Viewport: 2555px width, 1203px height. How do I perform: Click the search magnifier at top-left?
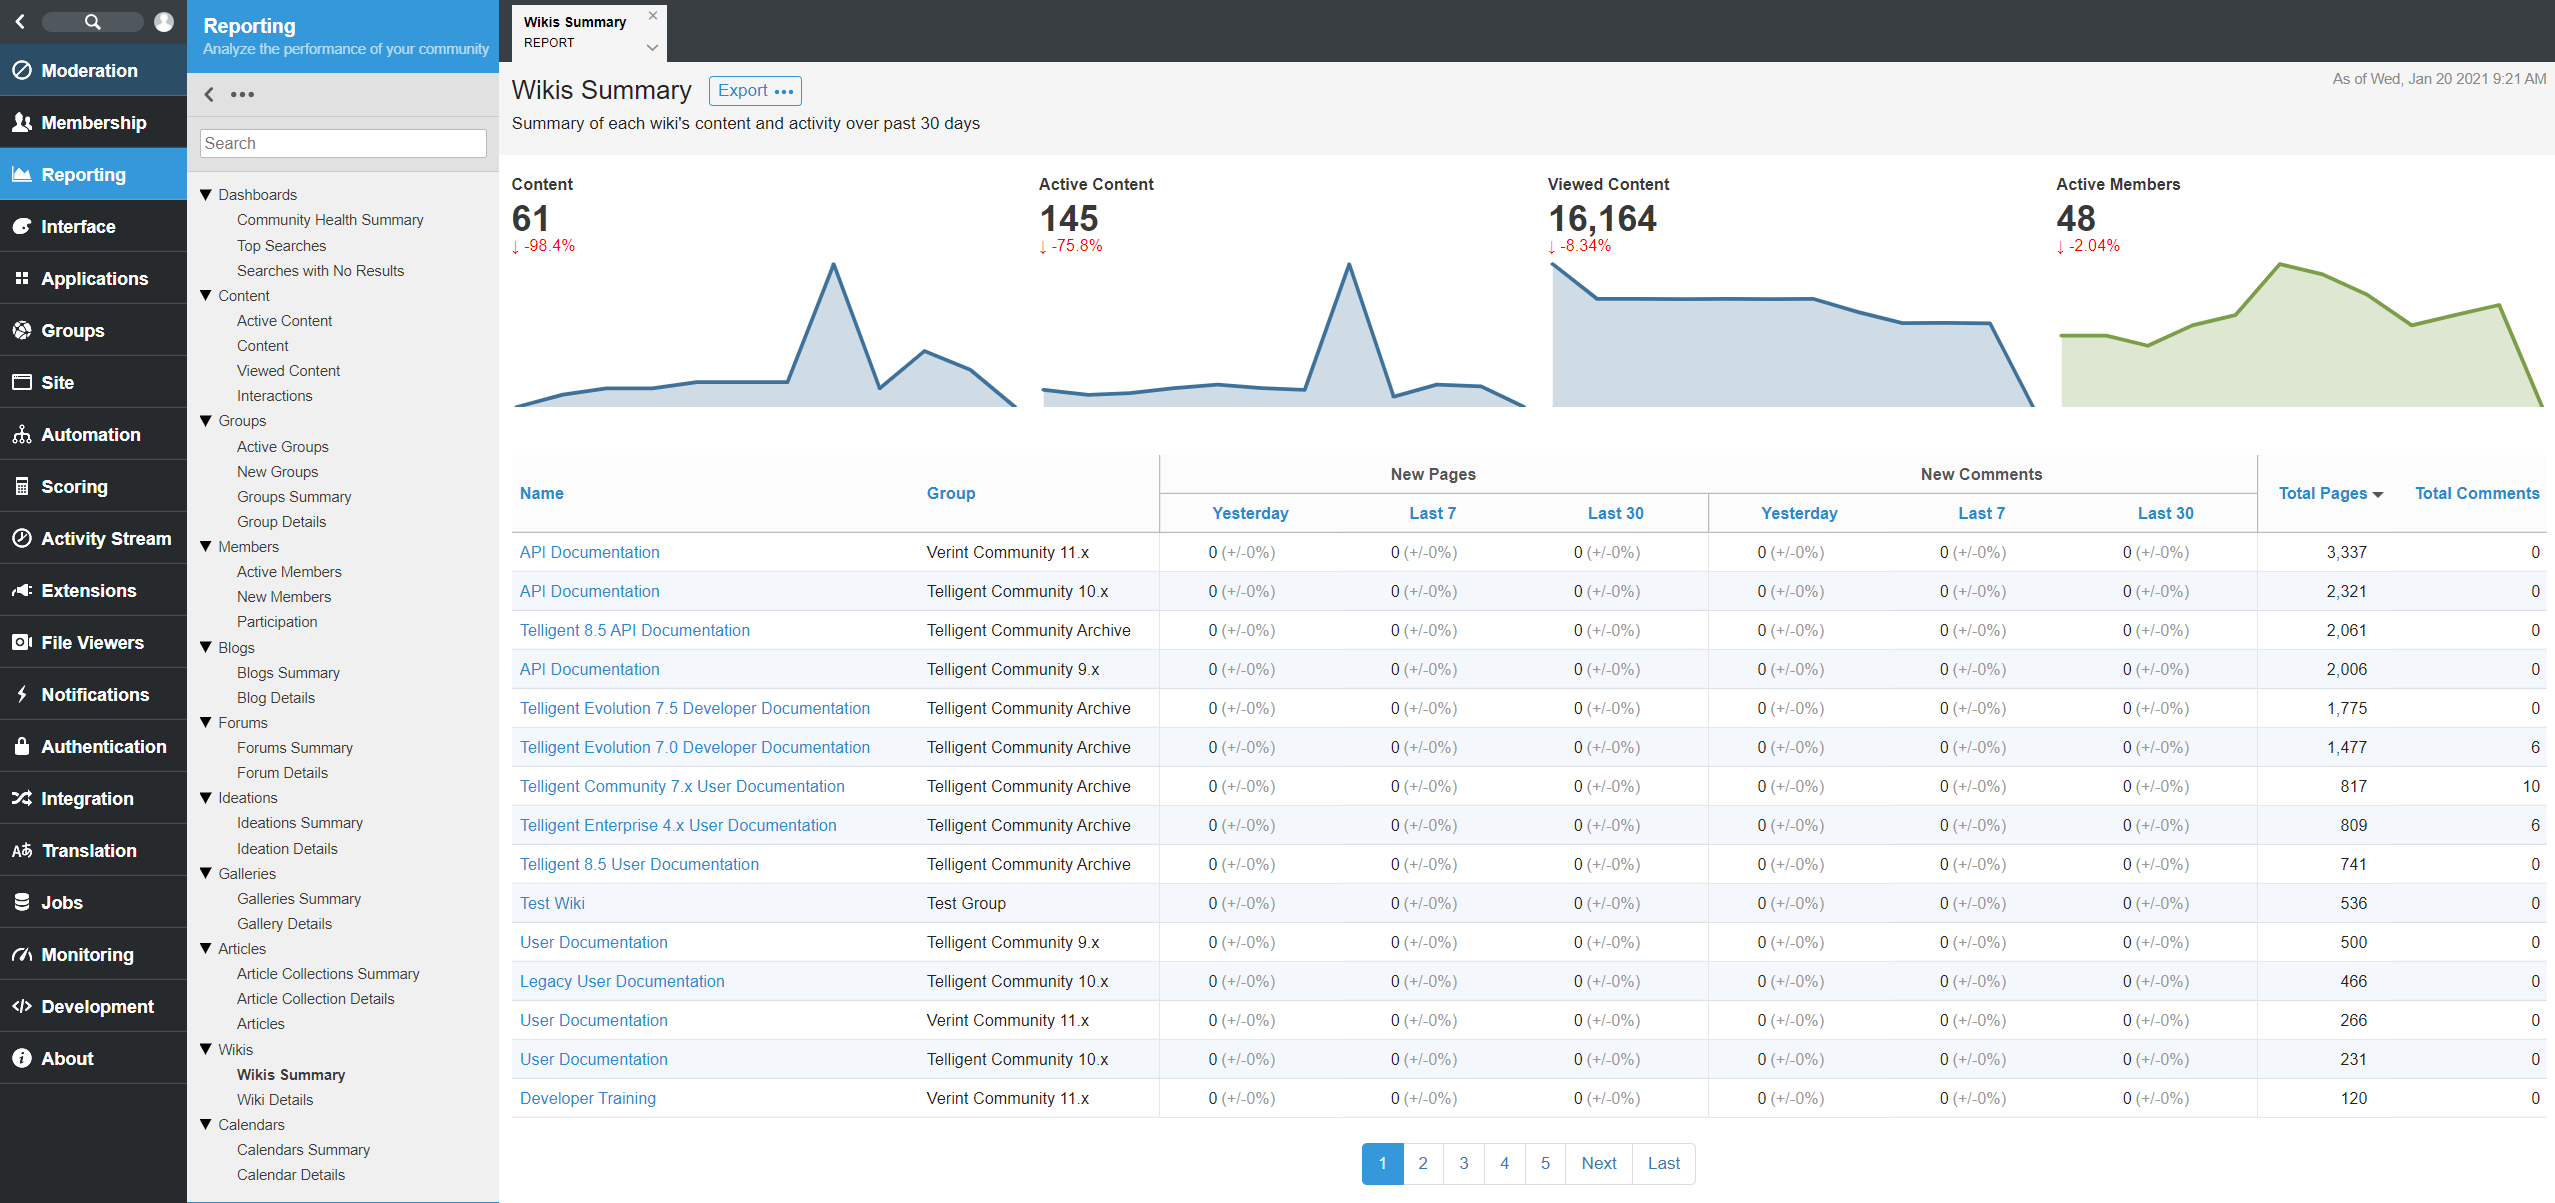tap(93, 21)
